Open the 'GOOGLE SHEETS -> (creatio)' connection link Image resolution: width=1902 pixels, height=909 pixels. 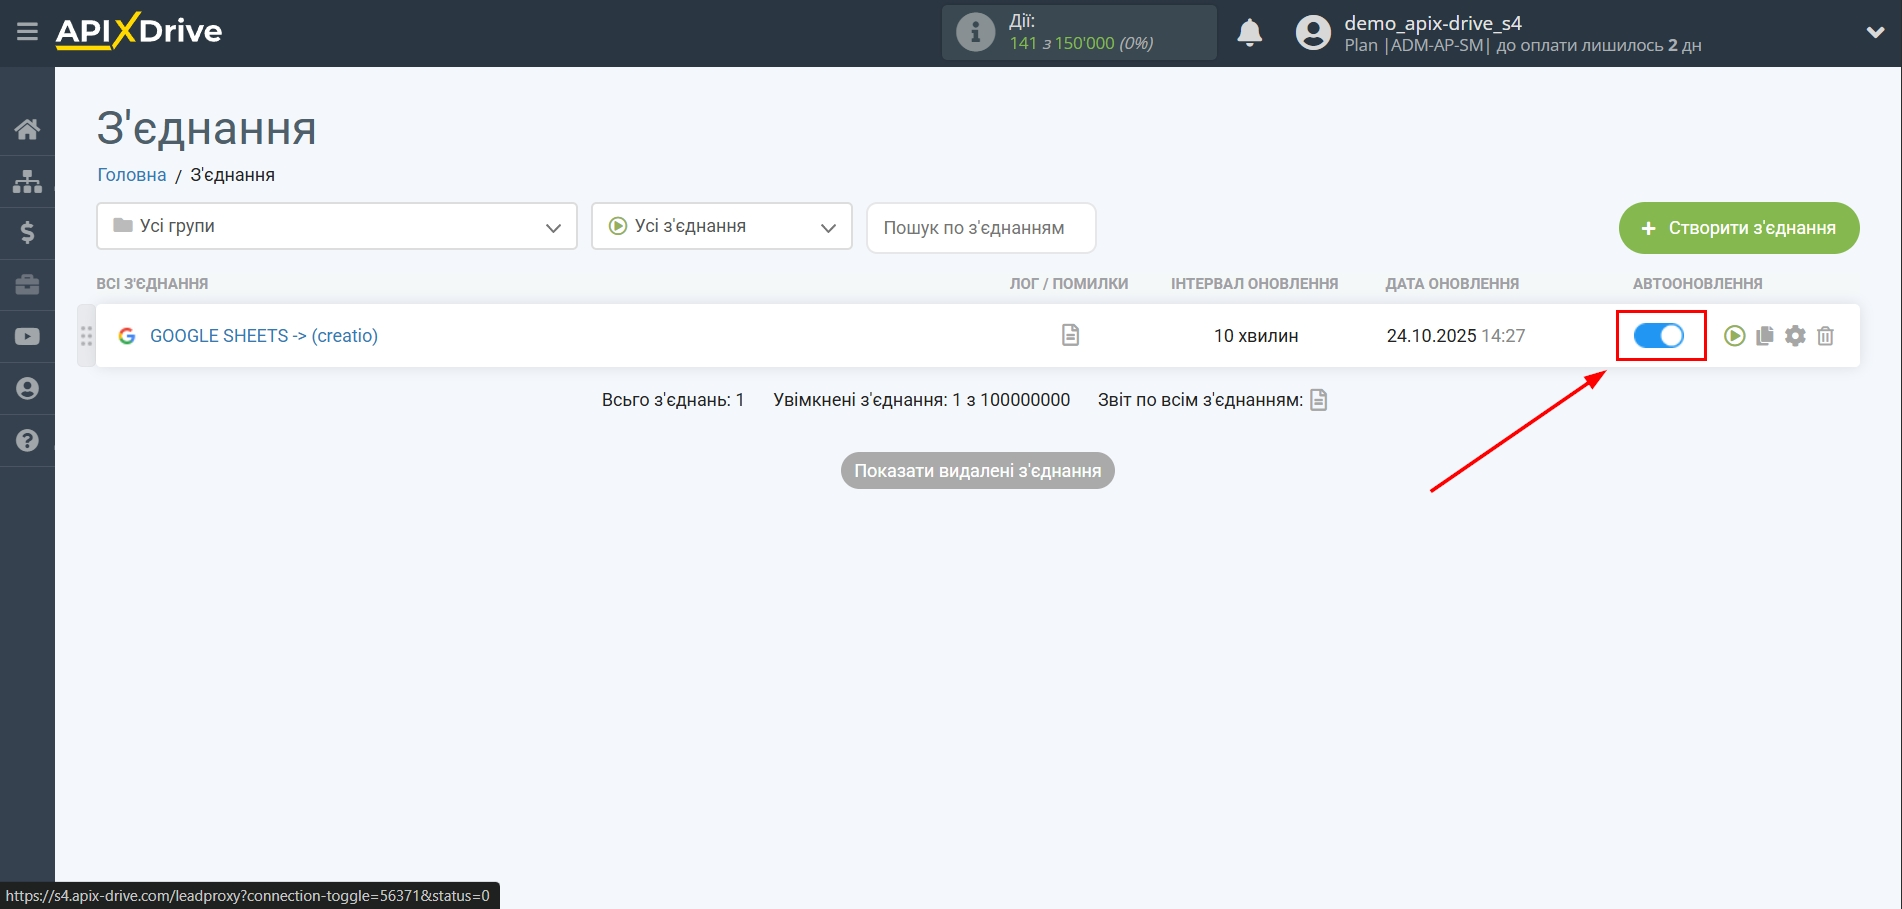point(264,336)
